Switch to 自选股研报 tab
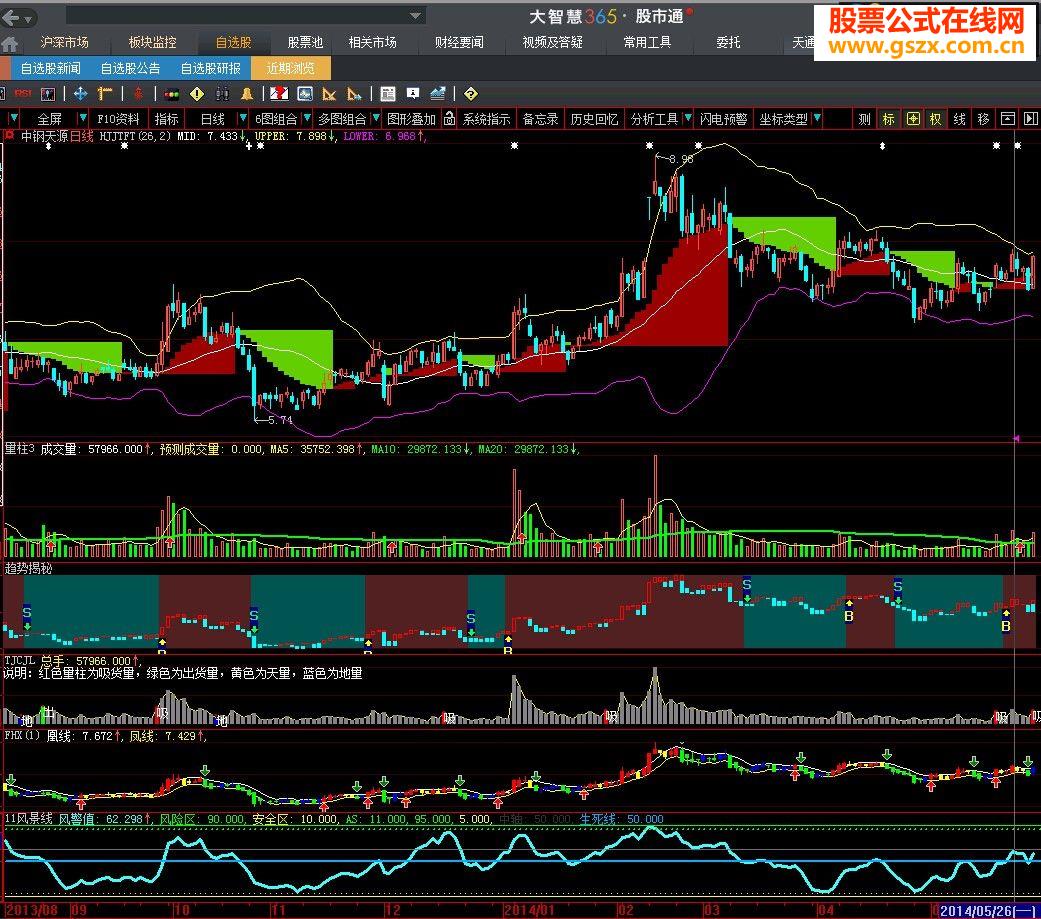Screen dimensions: 1041x919 (x=210, y=68)
